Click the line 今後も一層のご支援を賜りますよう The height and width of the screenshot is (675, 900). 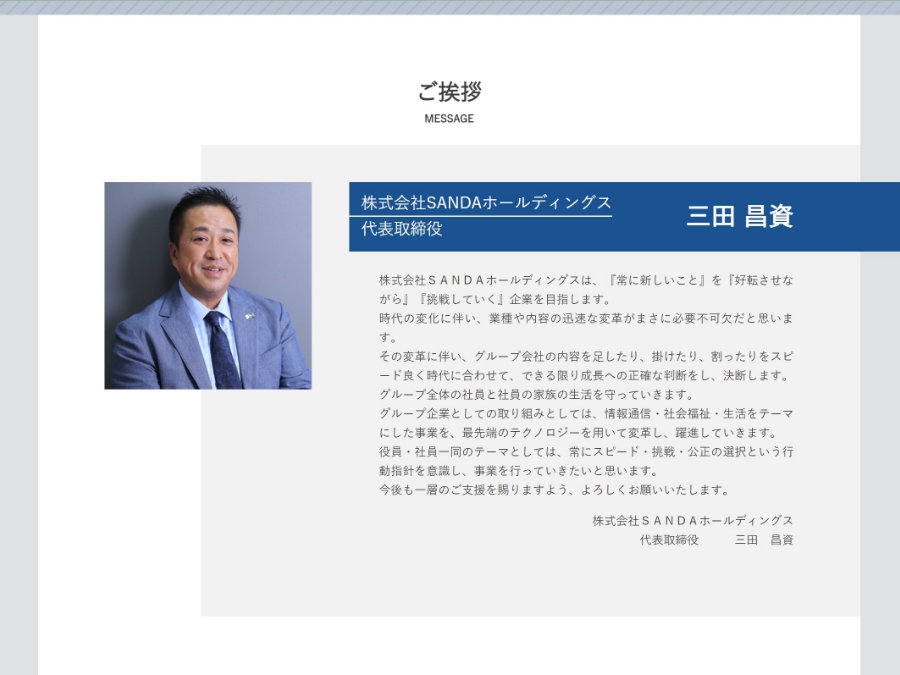click(554, 490)
